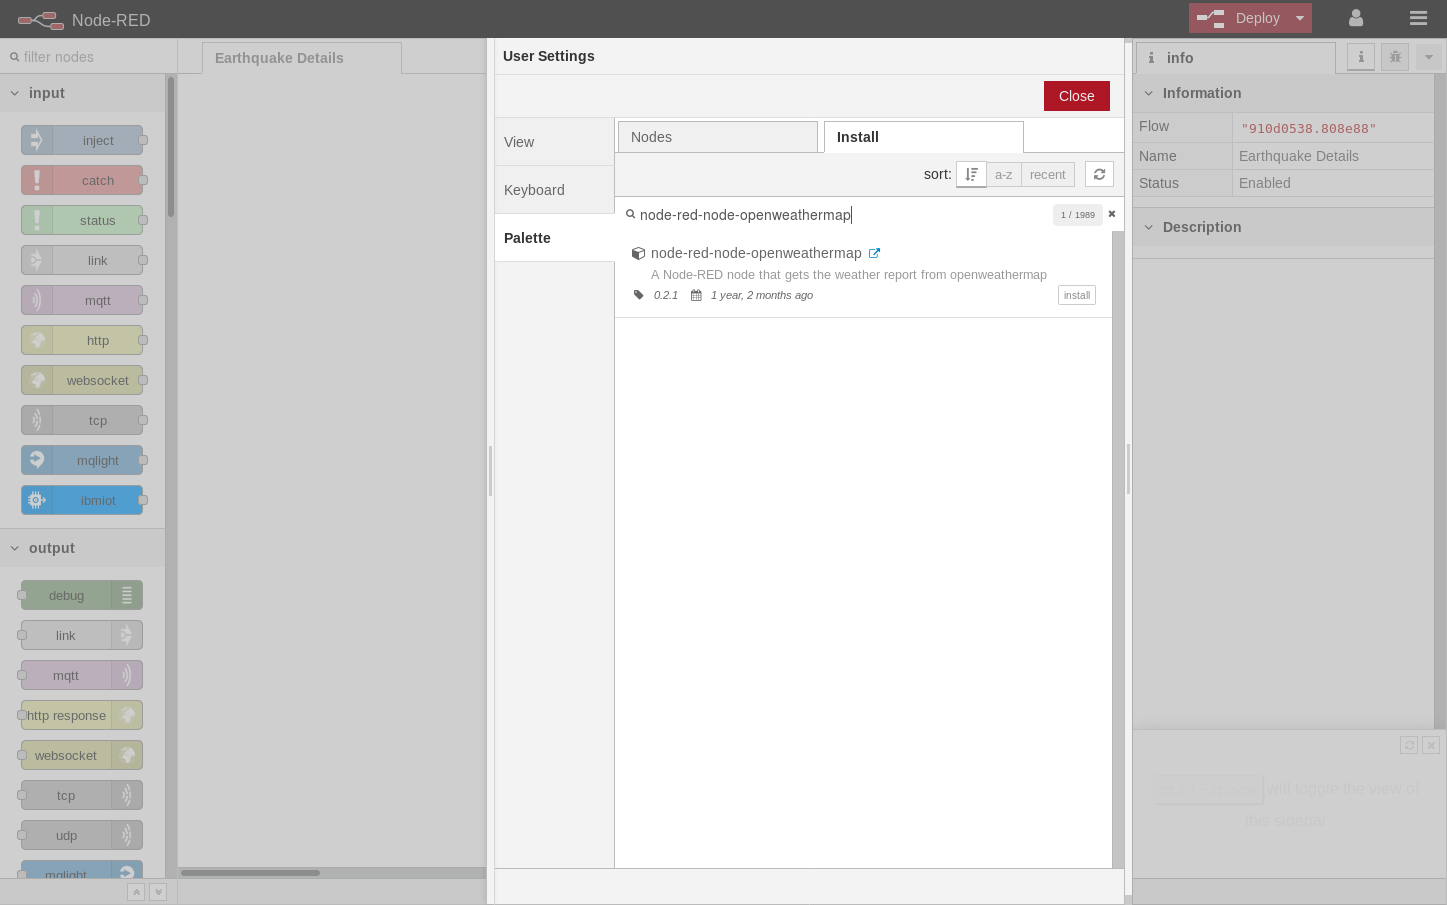Collapse the output palette category
The height and width of the screenshot is (905, 1447).
tap(82, 548)
